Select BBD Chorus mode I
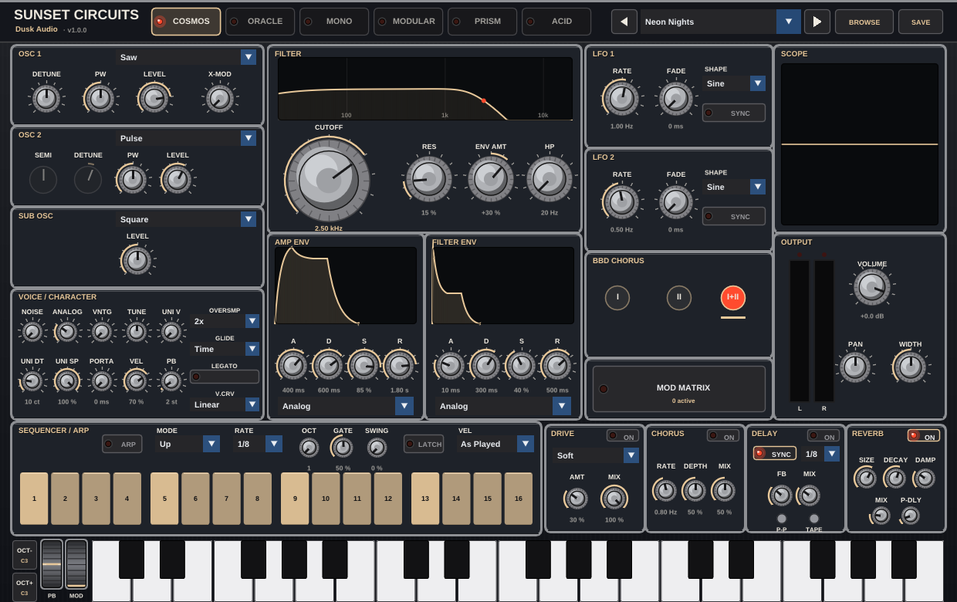This screenshot has height=602, width=957. 617,297
